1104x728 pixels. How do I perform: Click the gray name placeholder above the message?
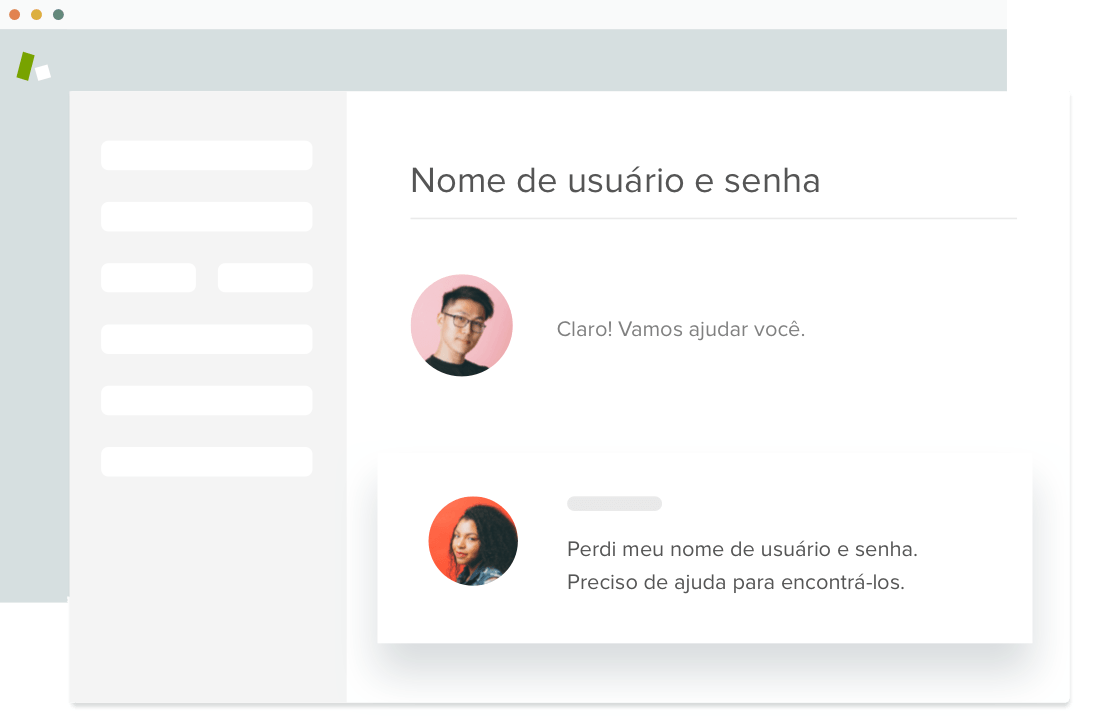click(615, 503)
